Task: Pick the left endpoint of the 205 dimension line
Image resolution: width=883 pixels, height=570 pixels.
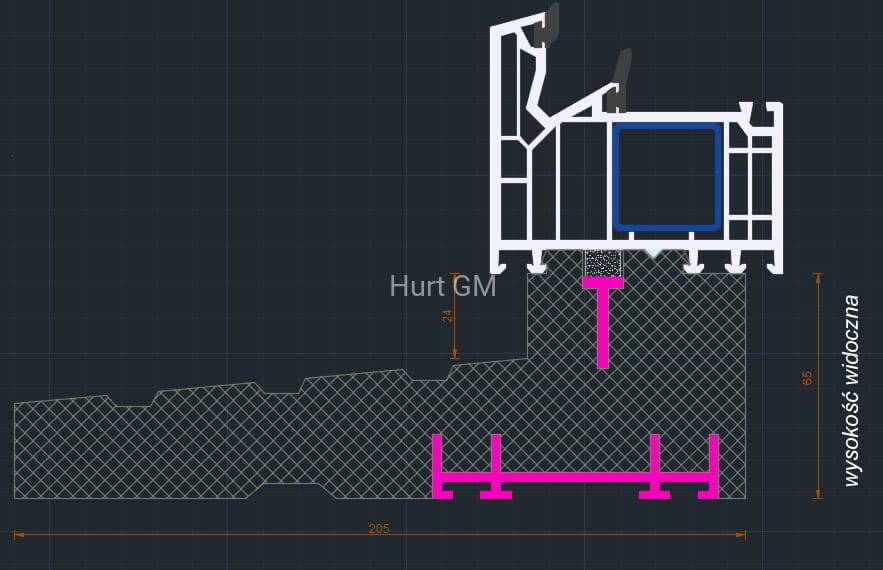Action: tap(15, 535)
